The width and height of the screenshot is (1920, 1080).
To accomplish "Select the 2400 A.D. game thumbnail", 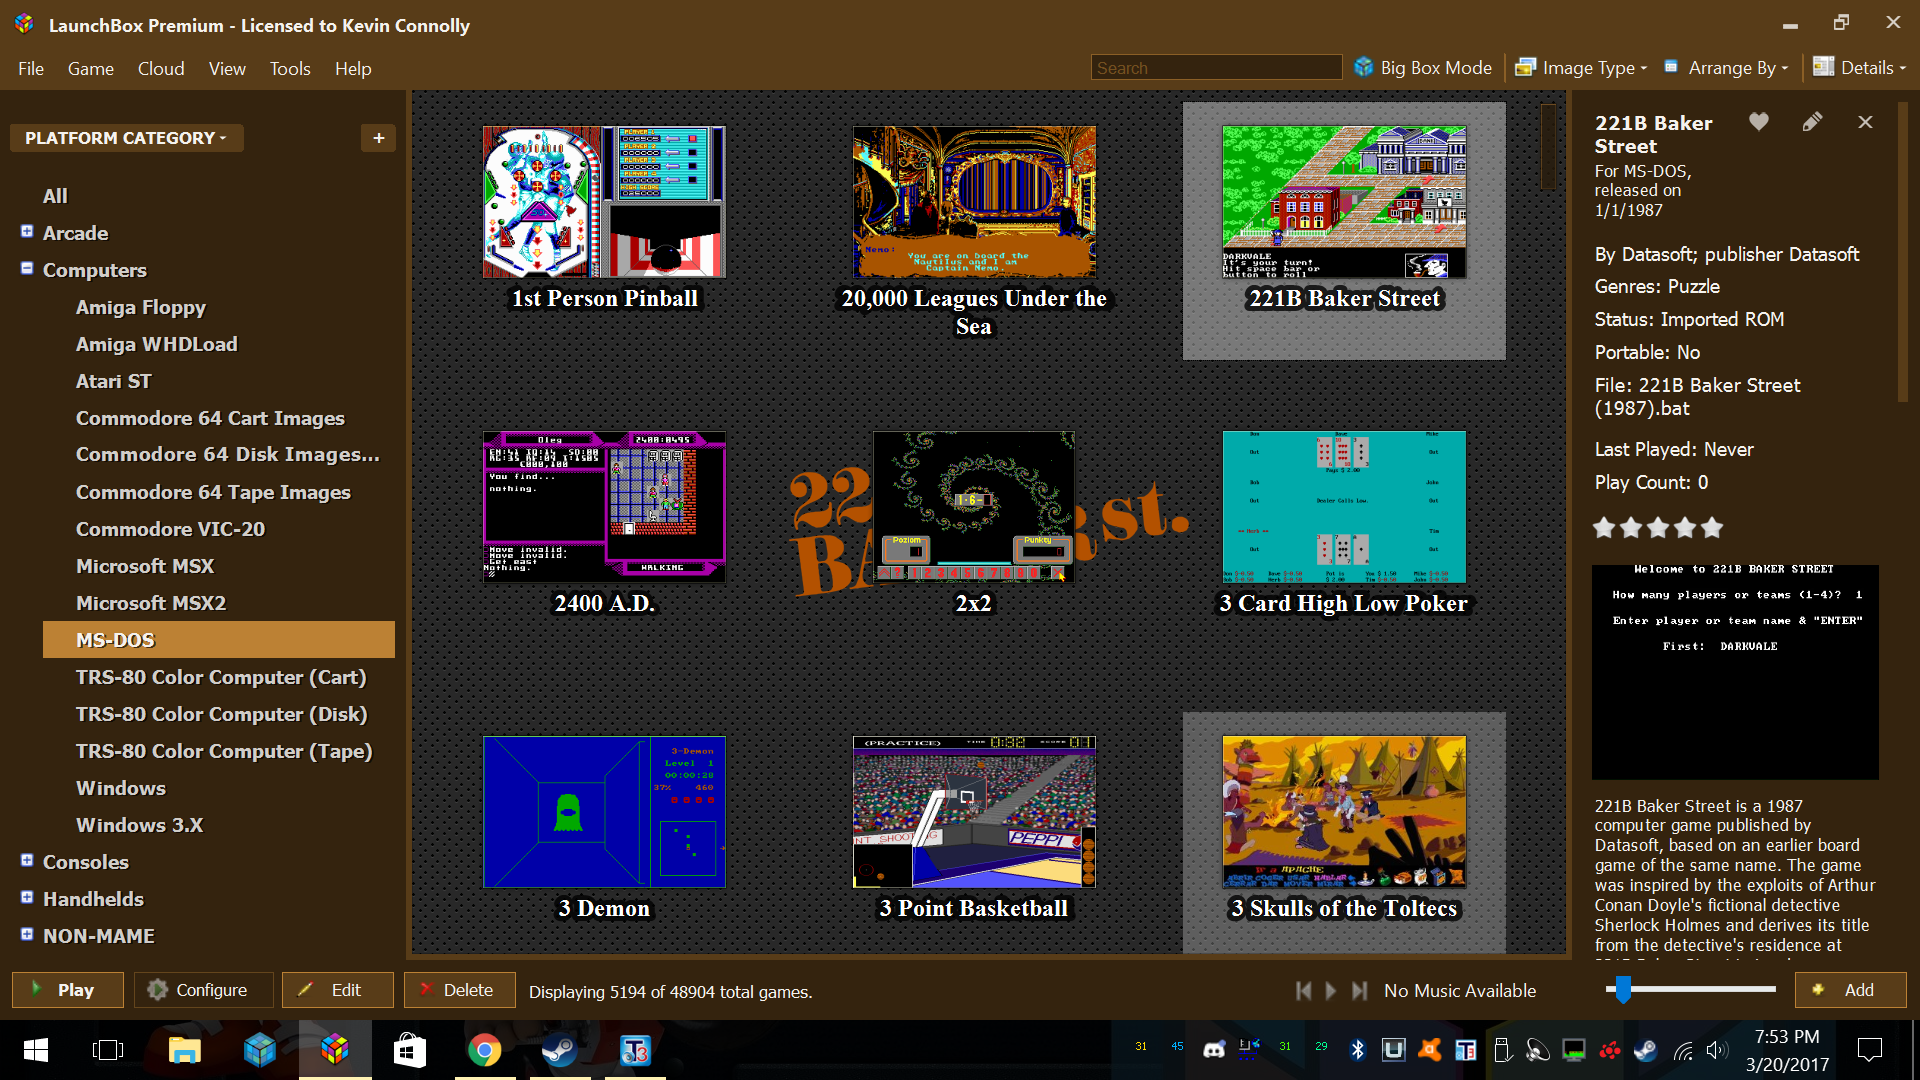I will tap(604, 507).
